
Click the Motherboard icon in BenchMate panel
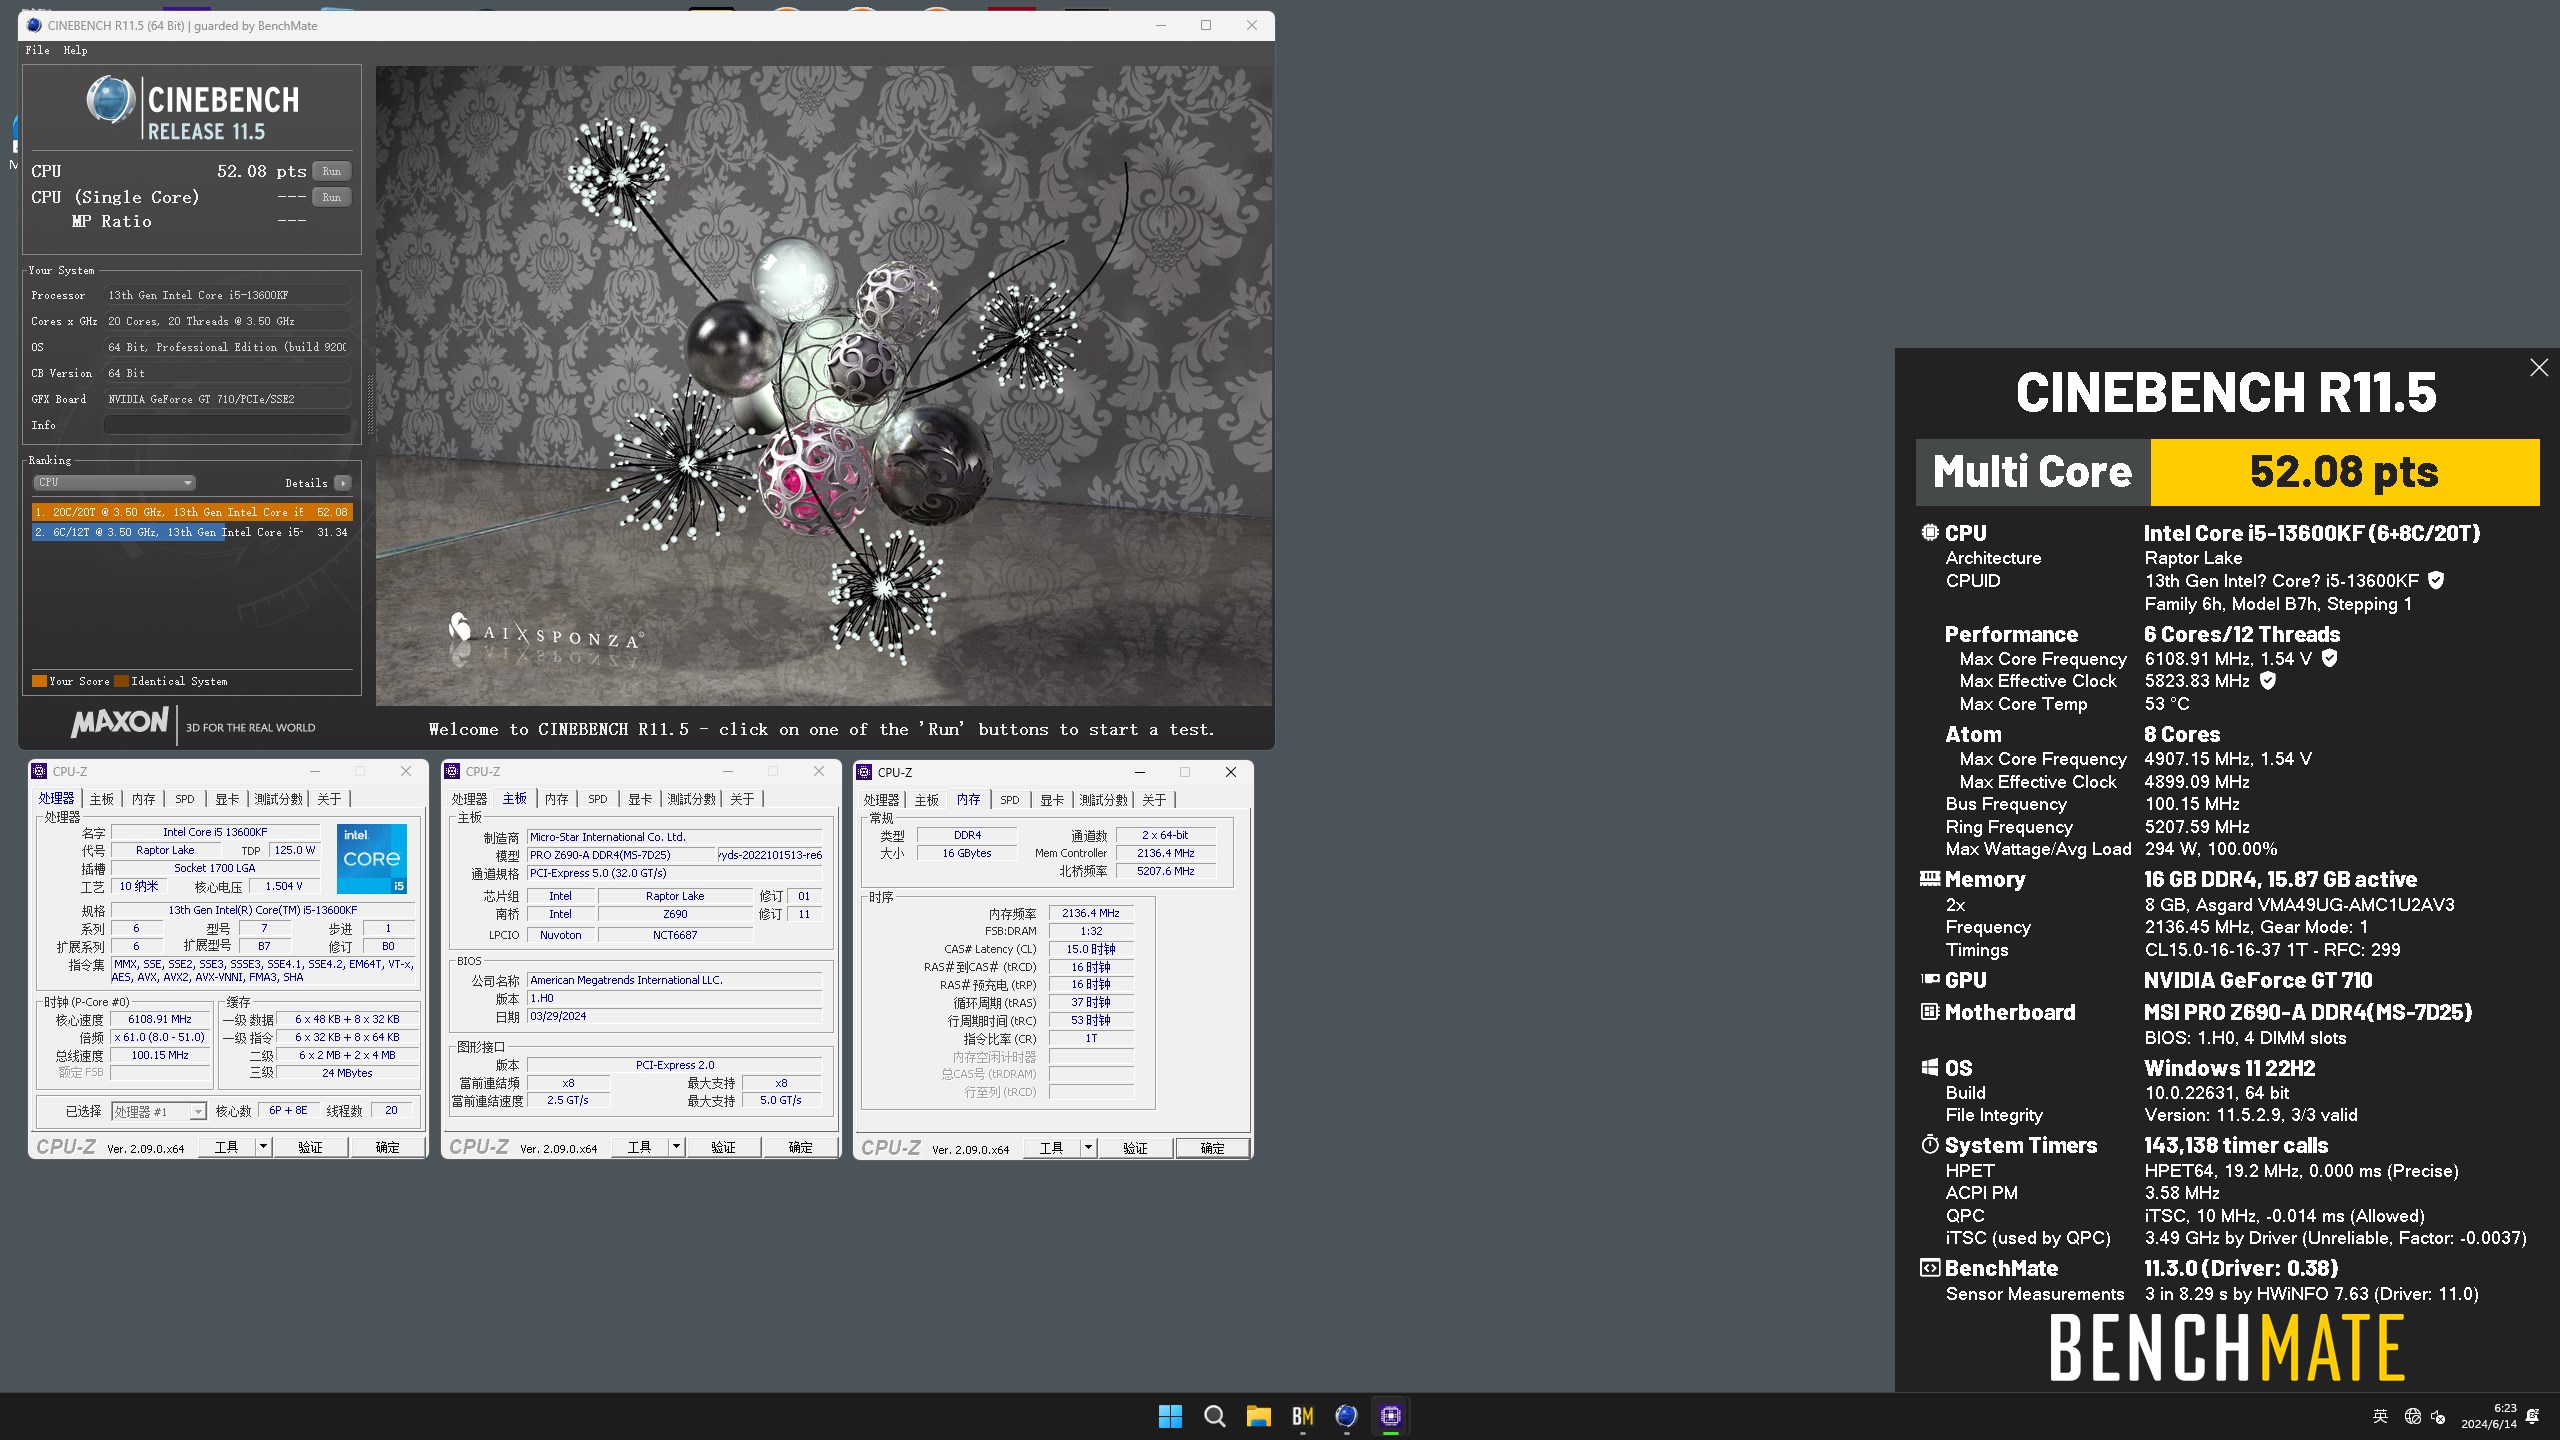pos(1929,1011)
